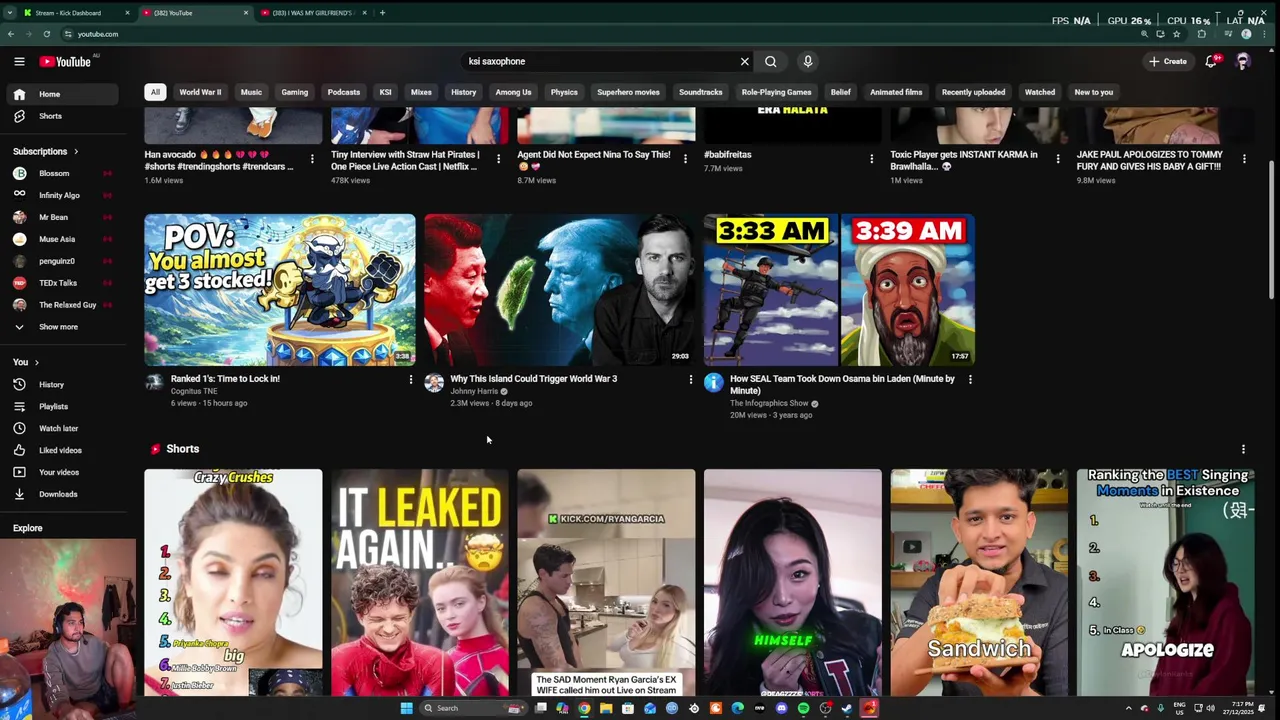The width and height of the screenshot is (1280, 720).
Task: Start voice search with the microphone icon
Action: 807,61
